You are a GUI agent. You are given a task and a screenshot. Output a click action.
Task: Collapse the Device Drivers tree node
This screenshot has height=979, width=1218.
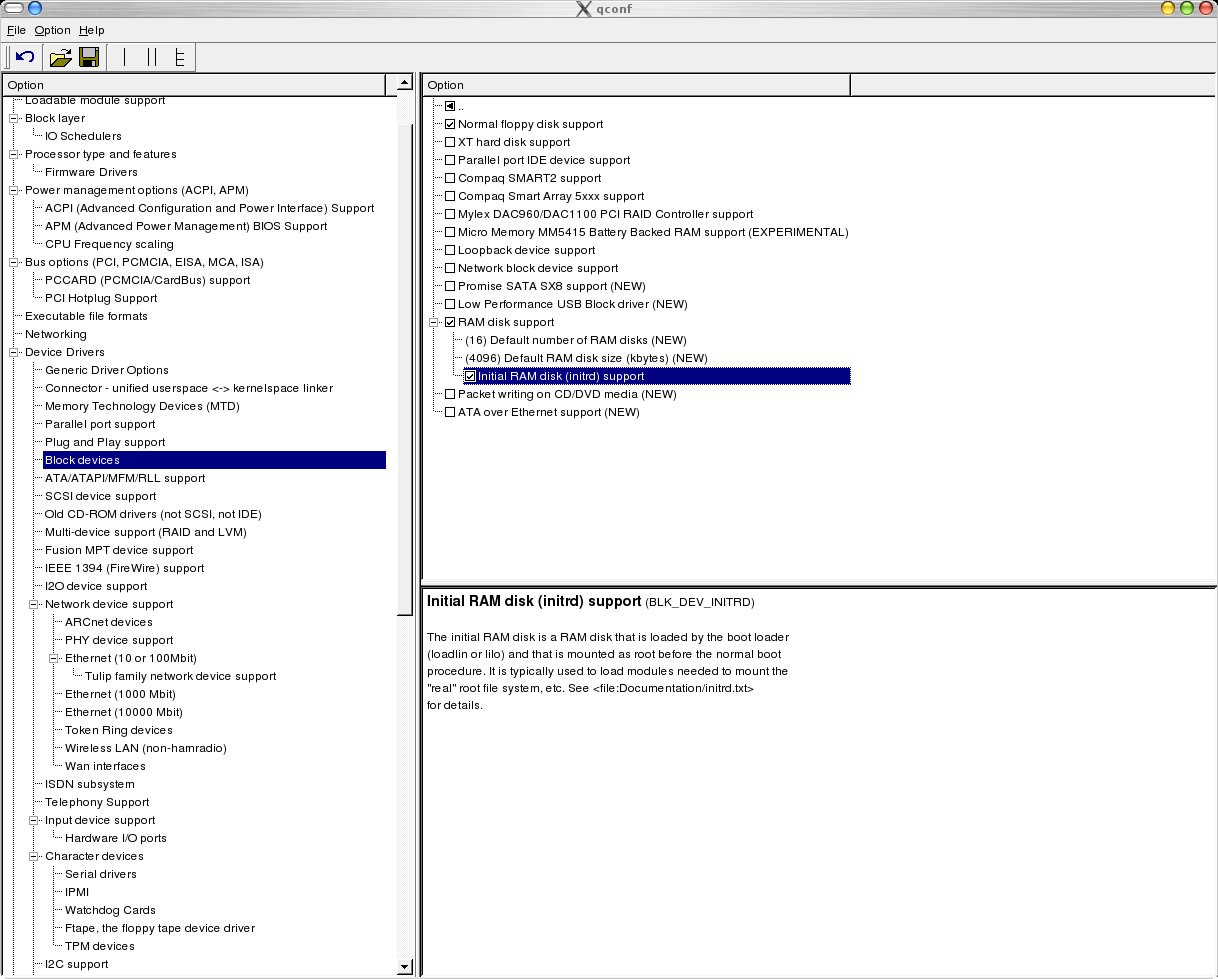coord(15,352)
